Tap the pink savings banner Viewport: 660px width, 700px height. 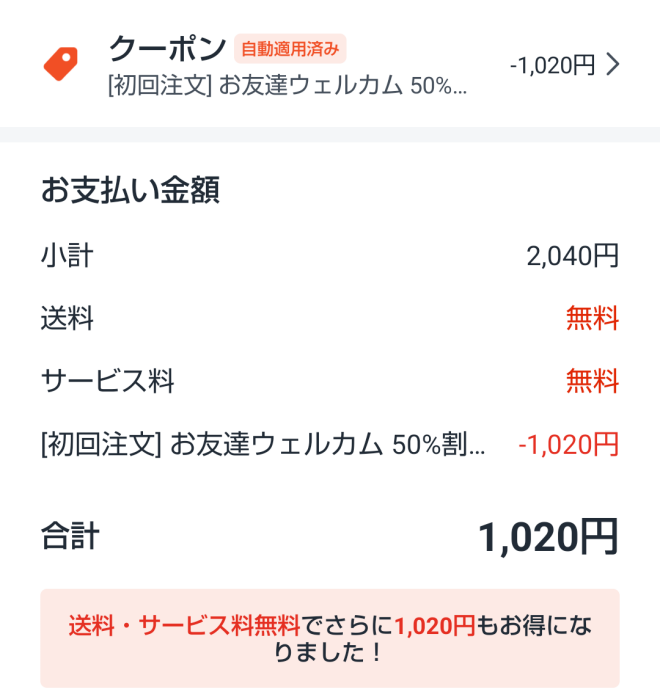point(330,638)
